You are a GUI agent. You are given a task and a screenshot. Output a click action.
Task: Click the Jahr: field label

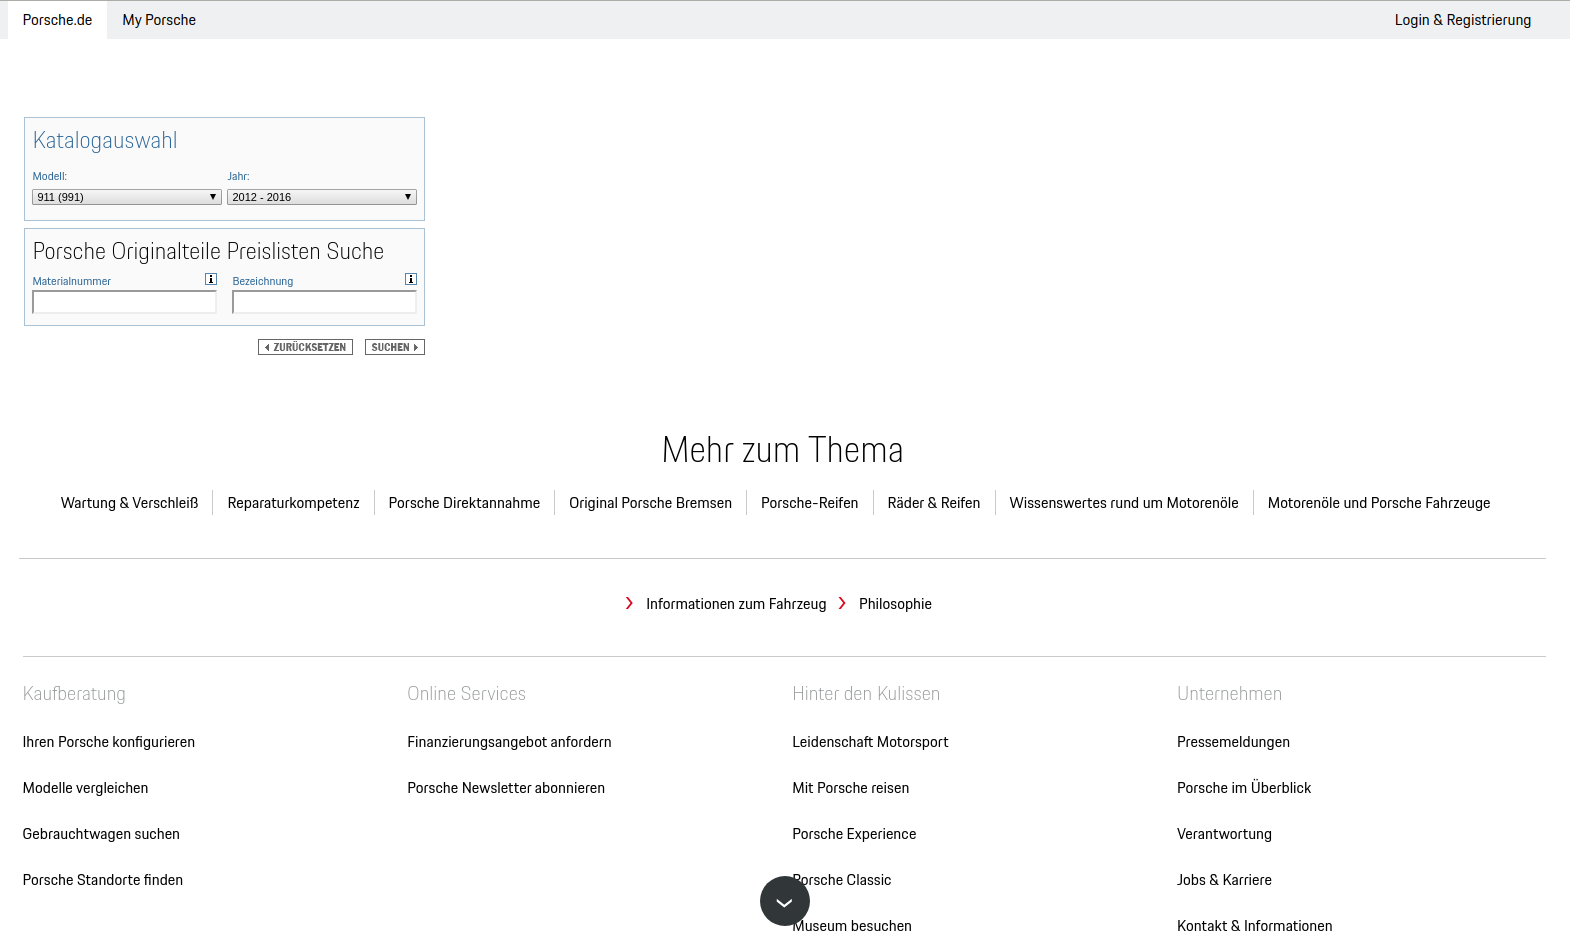(x=238, y=176)
